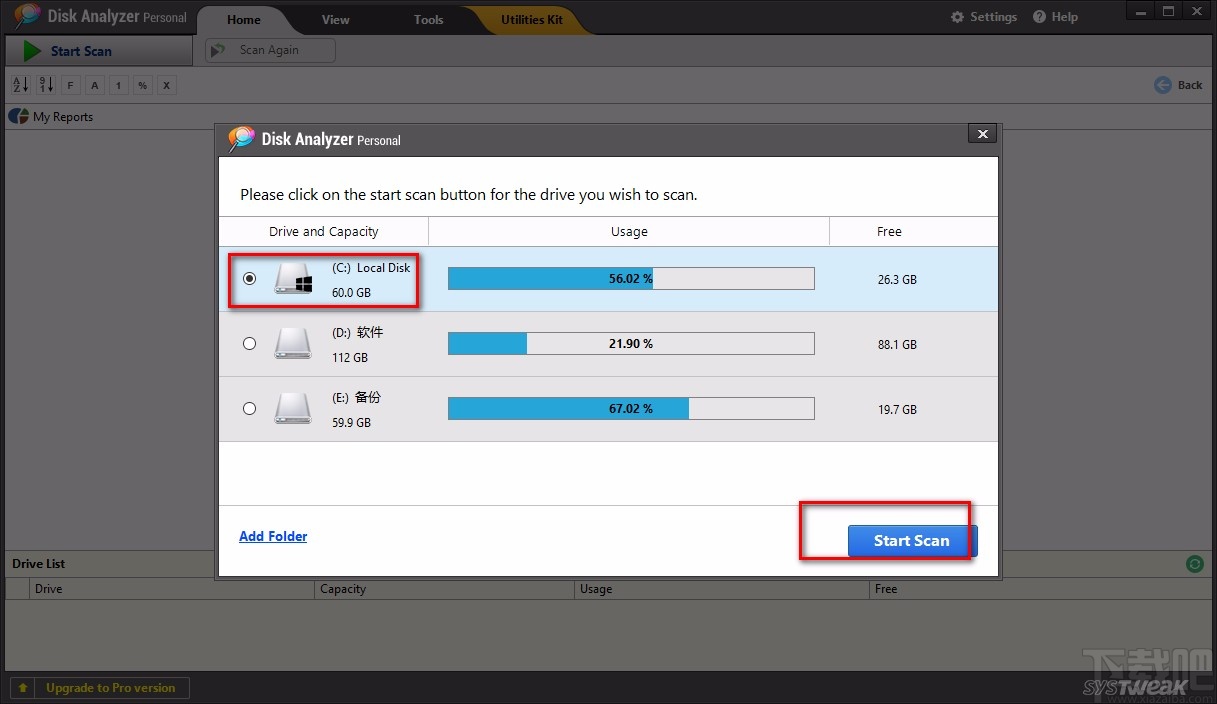Open the Tools tab

[428, 19]
